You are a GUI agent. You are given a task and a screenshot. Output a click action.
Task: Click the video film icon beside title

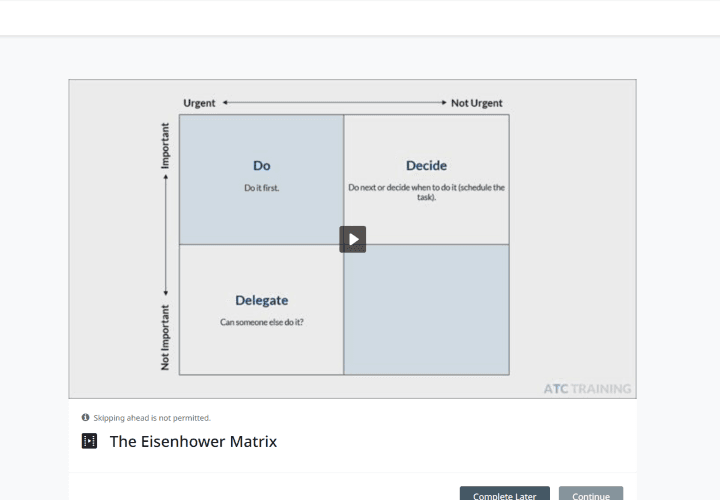tap(89, 441)
